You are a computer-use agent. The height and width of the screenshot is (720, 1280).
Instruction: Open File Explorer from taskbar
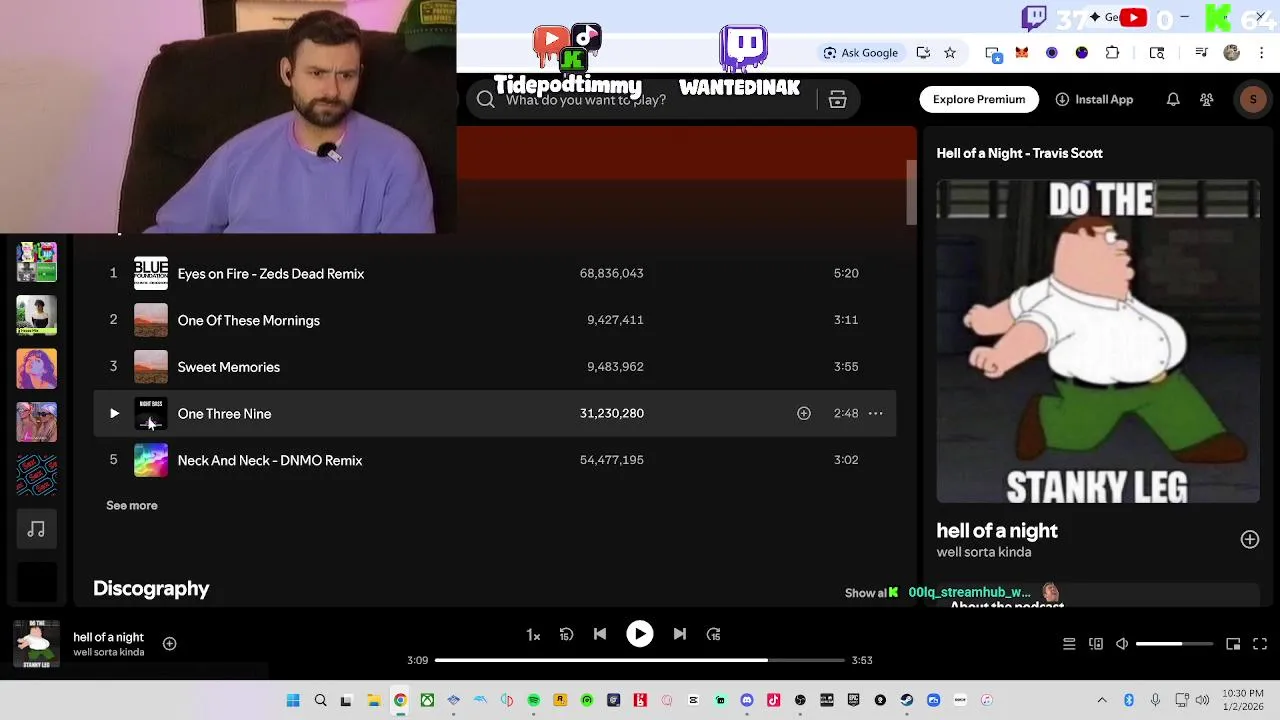point(373,700)
